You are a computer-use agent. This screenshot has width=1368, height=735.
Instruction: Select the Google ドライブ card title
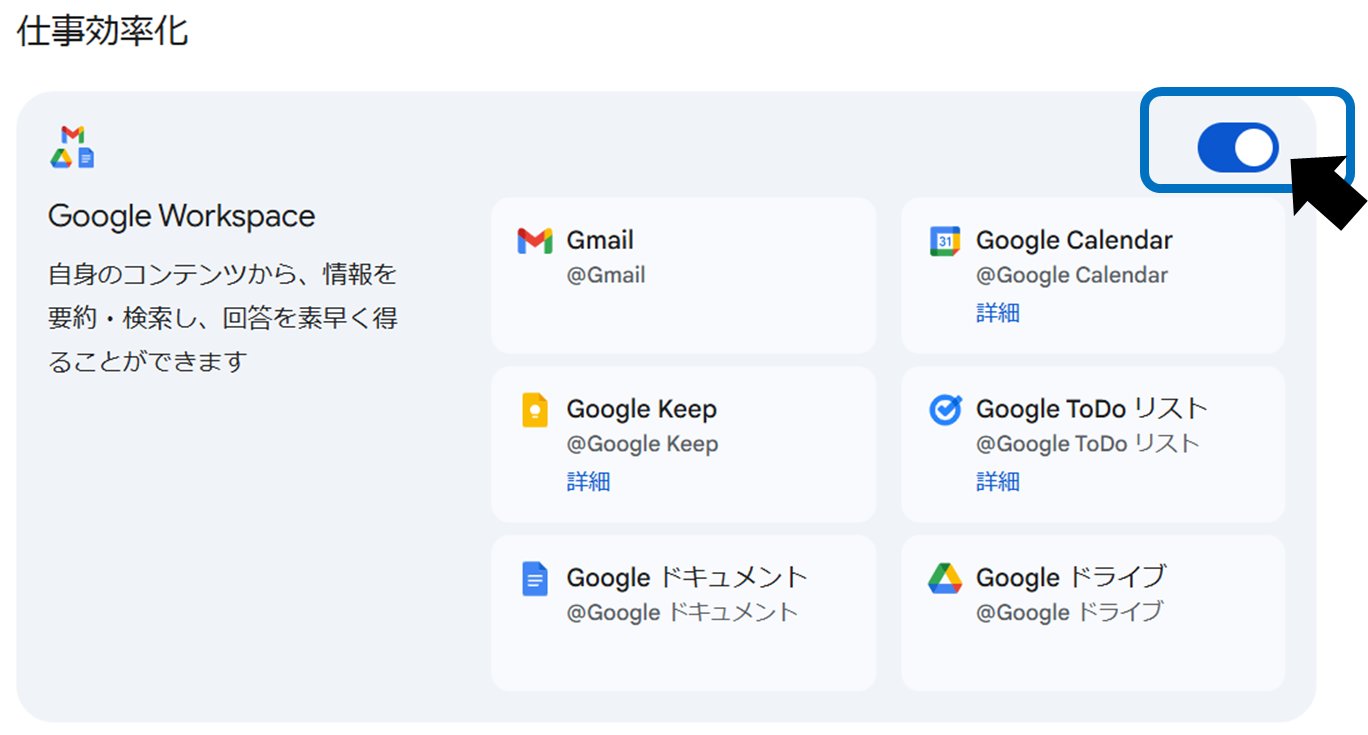(x=1070, y=578)
